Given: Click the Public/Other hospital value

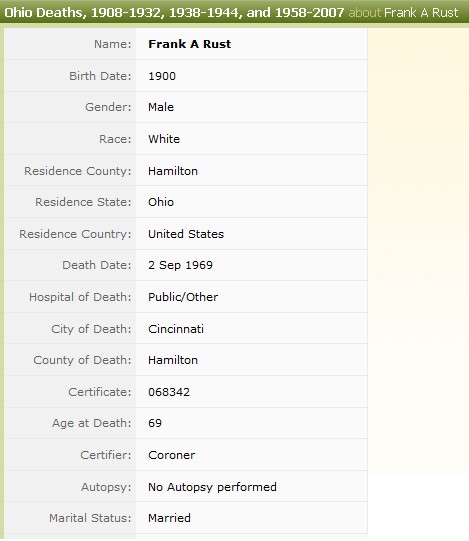Looking at the screenshot, I should click(183, 297).
